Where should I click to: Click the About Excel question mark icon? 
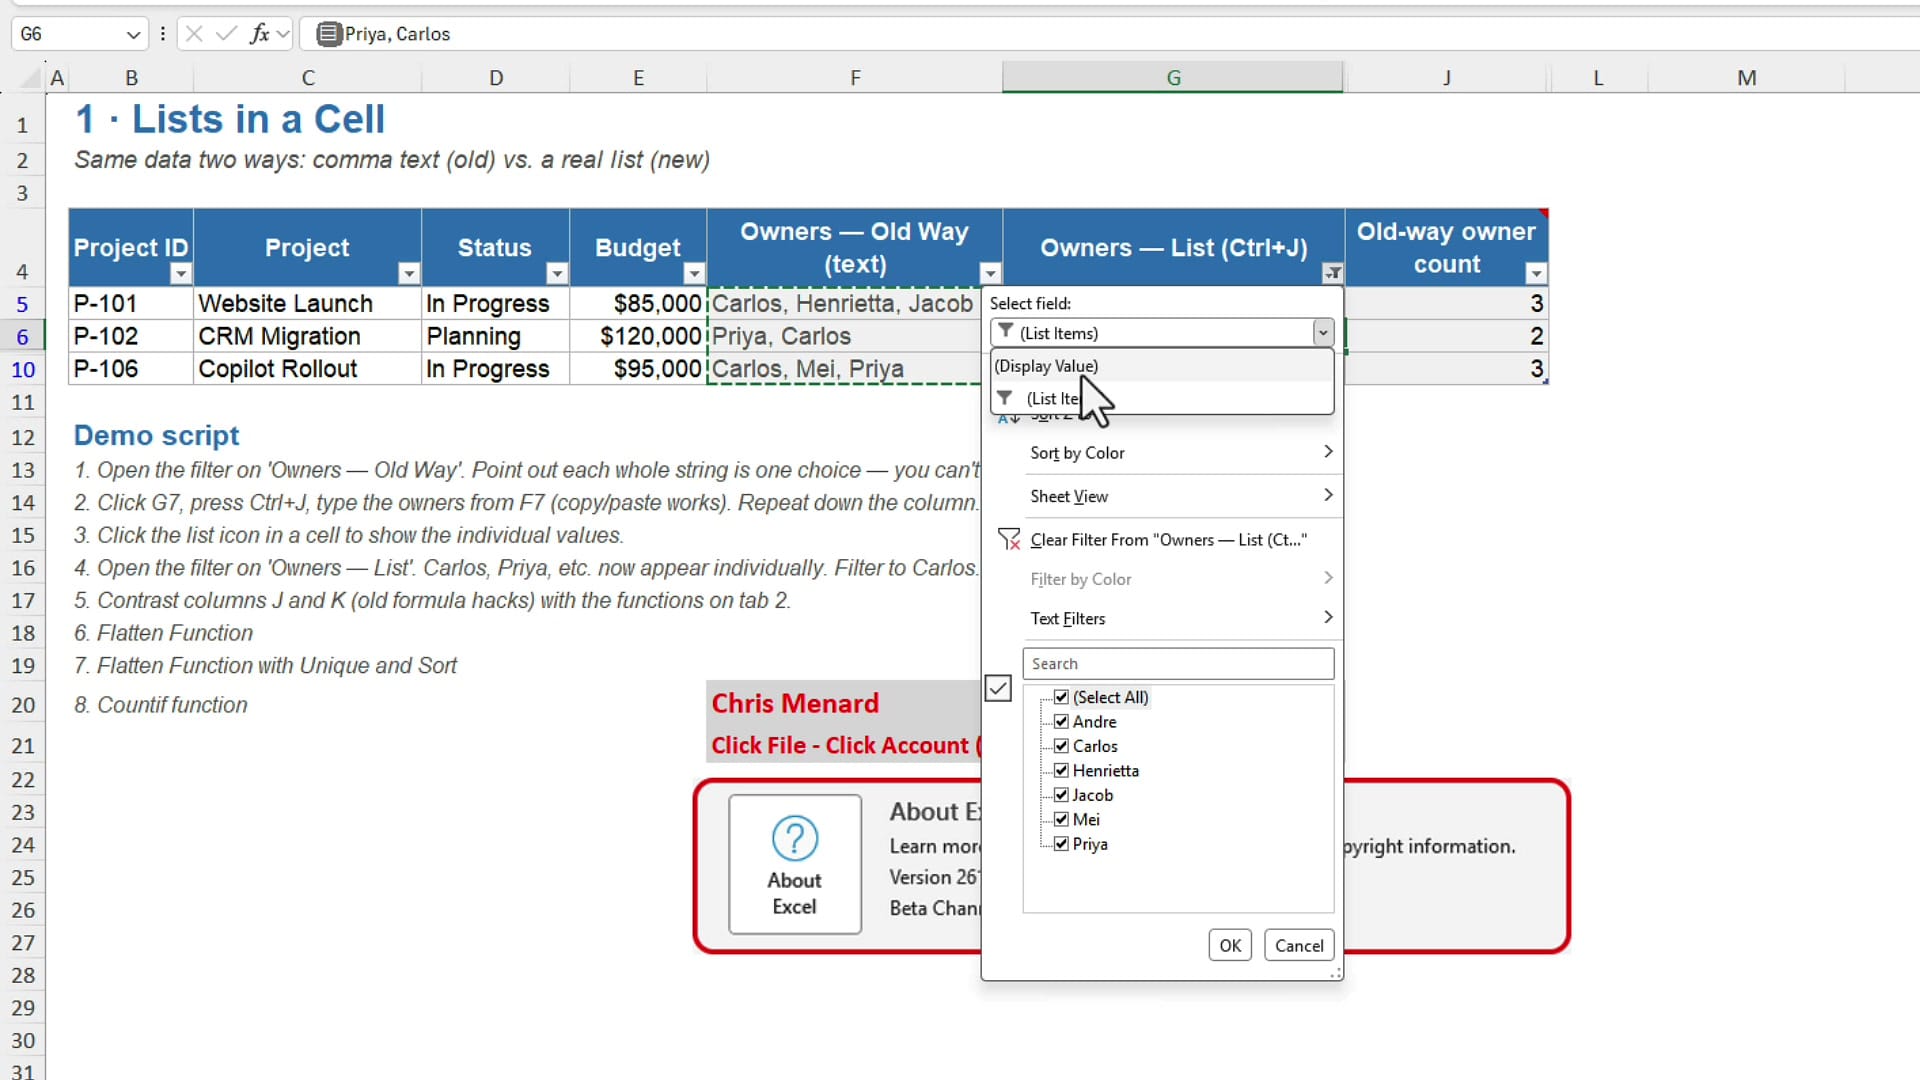(x=795, y=838)
